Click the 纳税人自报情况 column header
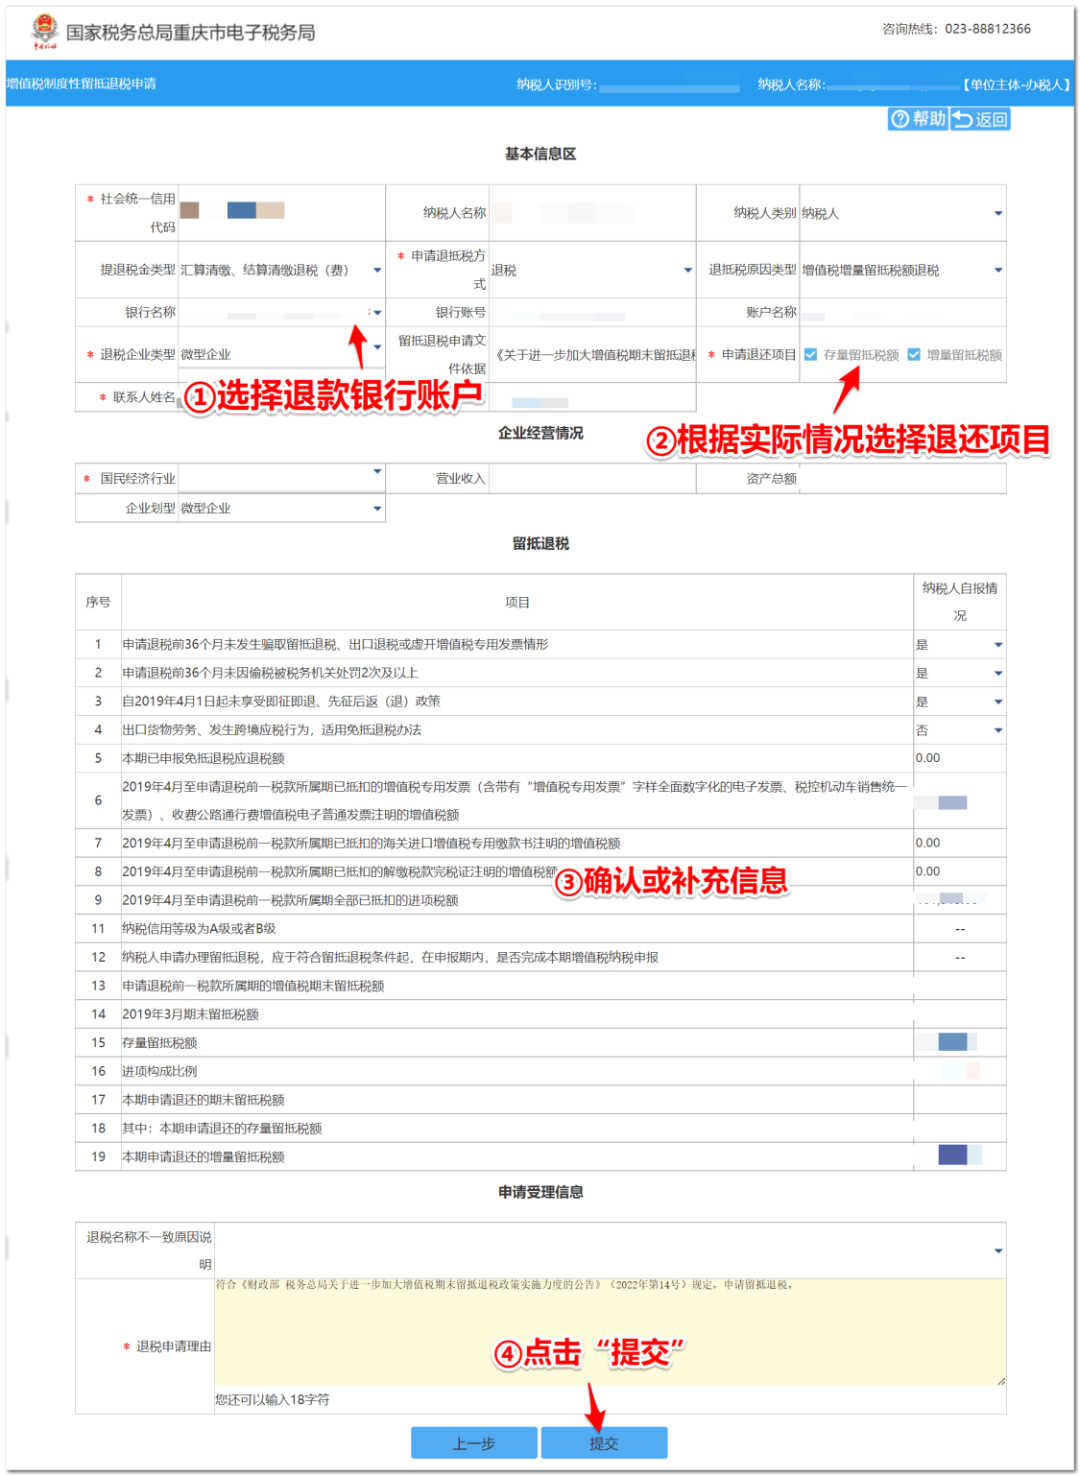 [960, 601]
